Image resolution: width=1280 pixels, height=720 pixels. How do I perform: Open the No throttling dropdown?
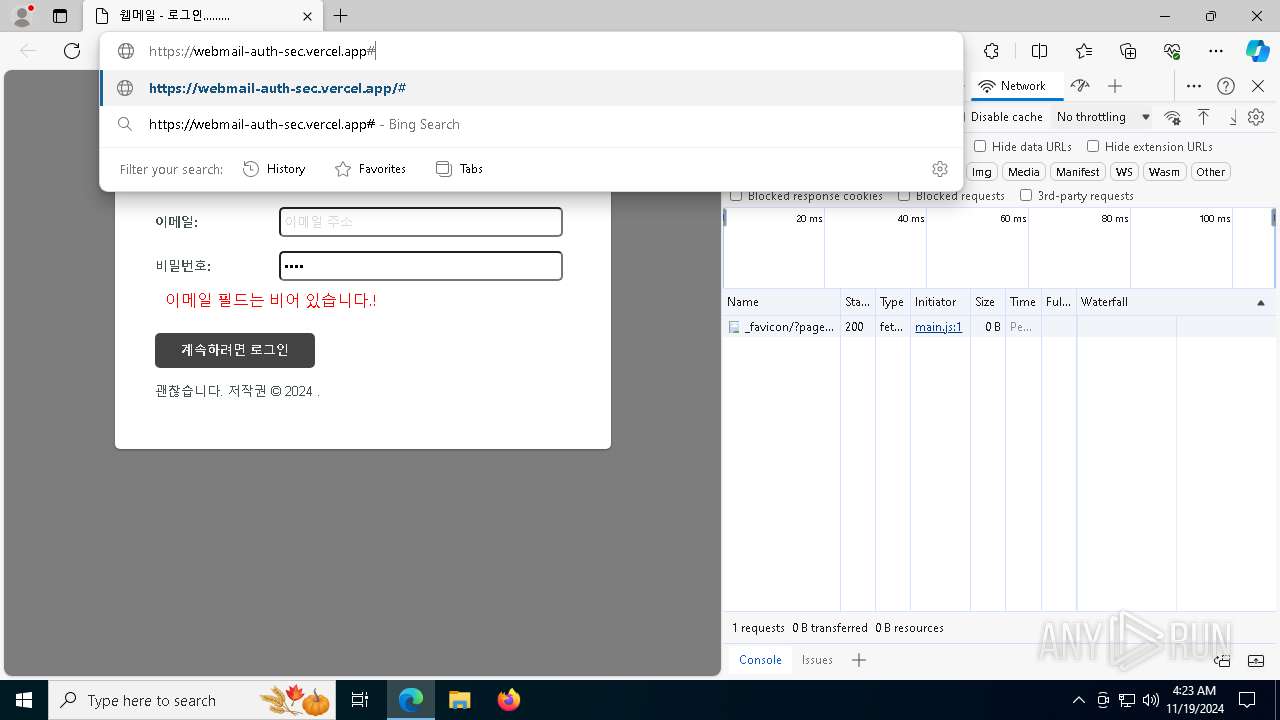pos(1103,117)
